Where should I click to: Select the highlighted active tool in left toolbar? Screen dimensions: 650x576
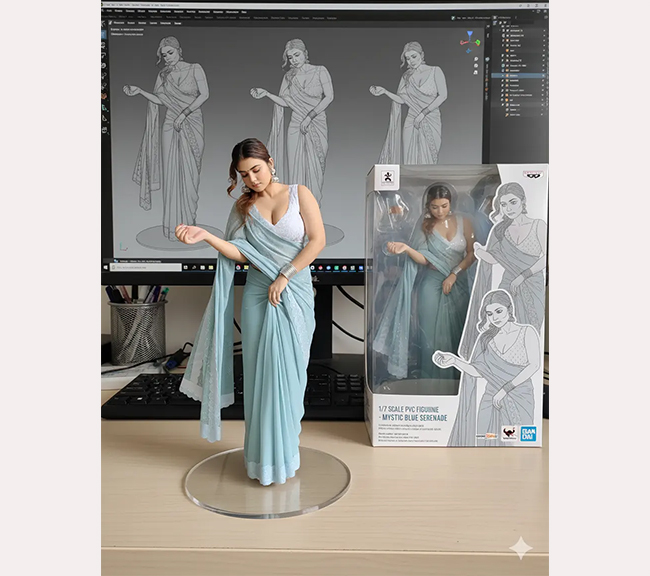(105, 33)
